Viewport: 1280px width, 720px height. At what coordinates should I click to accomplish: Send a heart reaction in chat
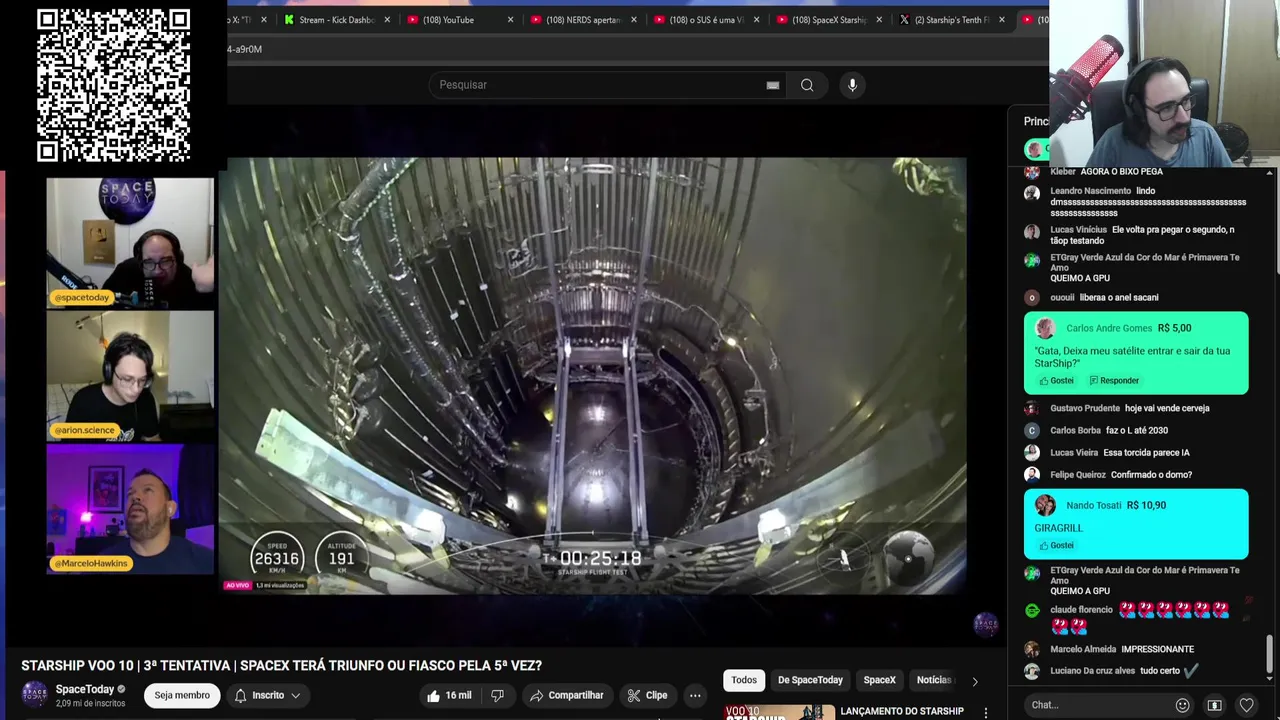(1246, 705)
